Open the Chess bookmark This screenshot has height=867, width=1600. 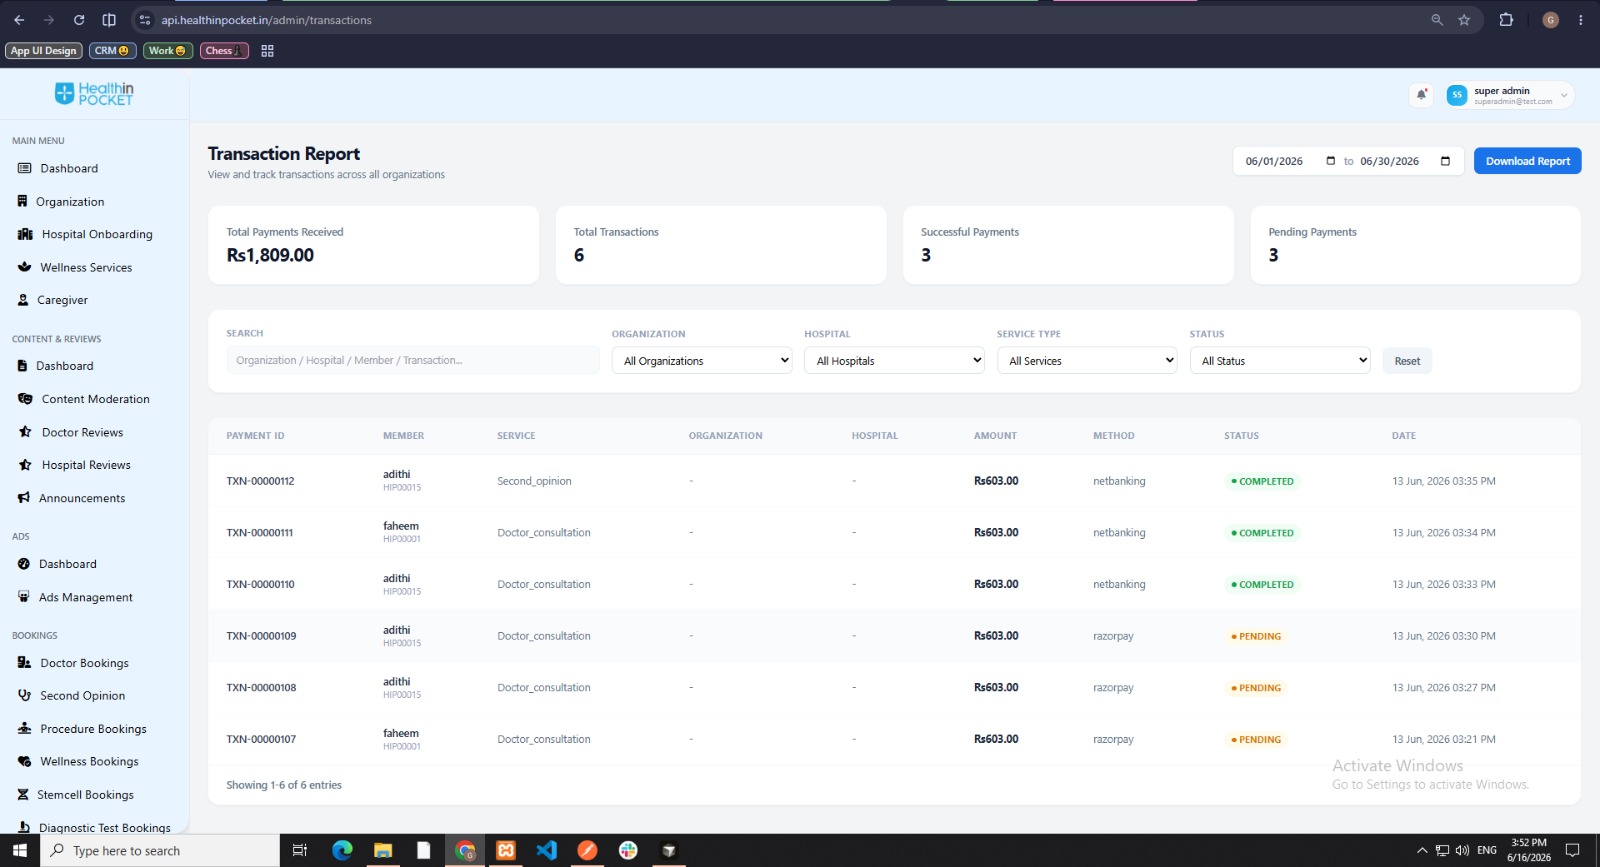(224, 51)
